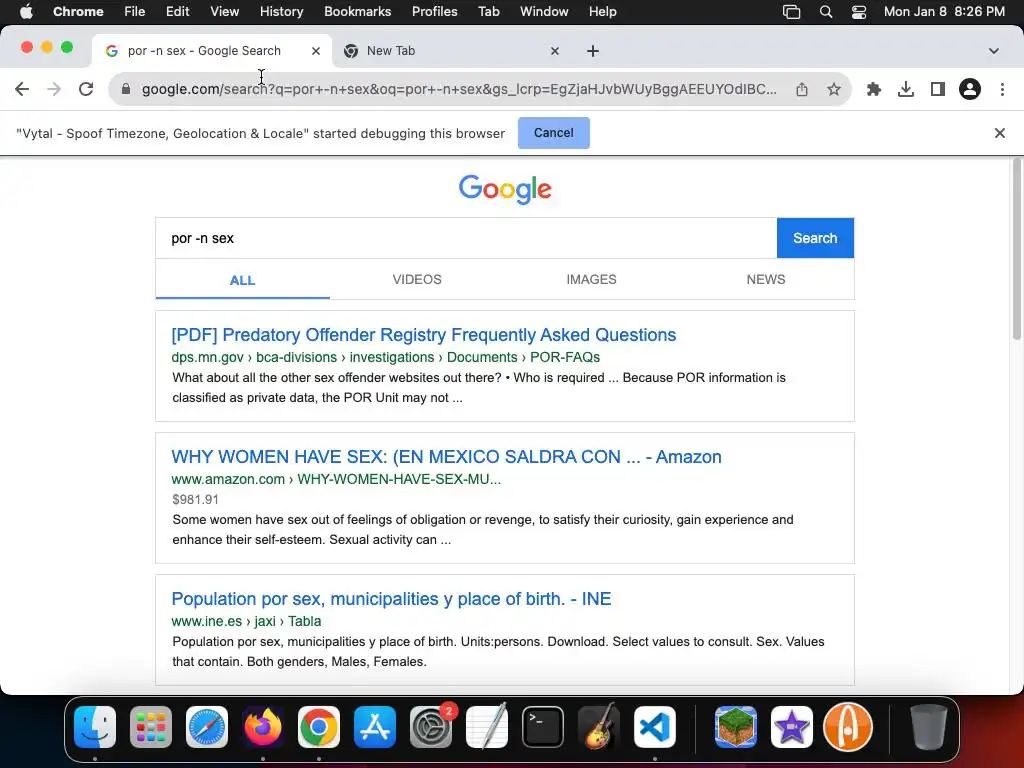Open the File menu
This screenshot has width=1024, height=768.
[135, 12]
